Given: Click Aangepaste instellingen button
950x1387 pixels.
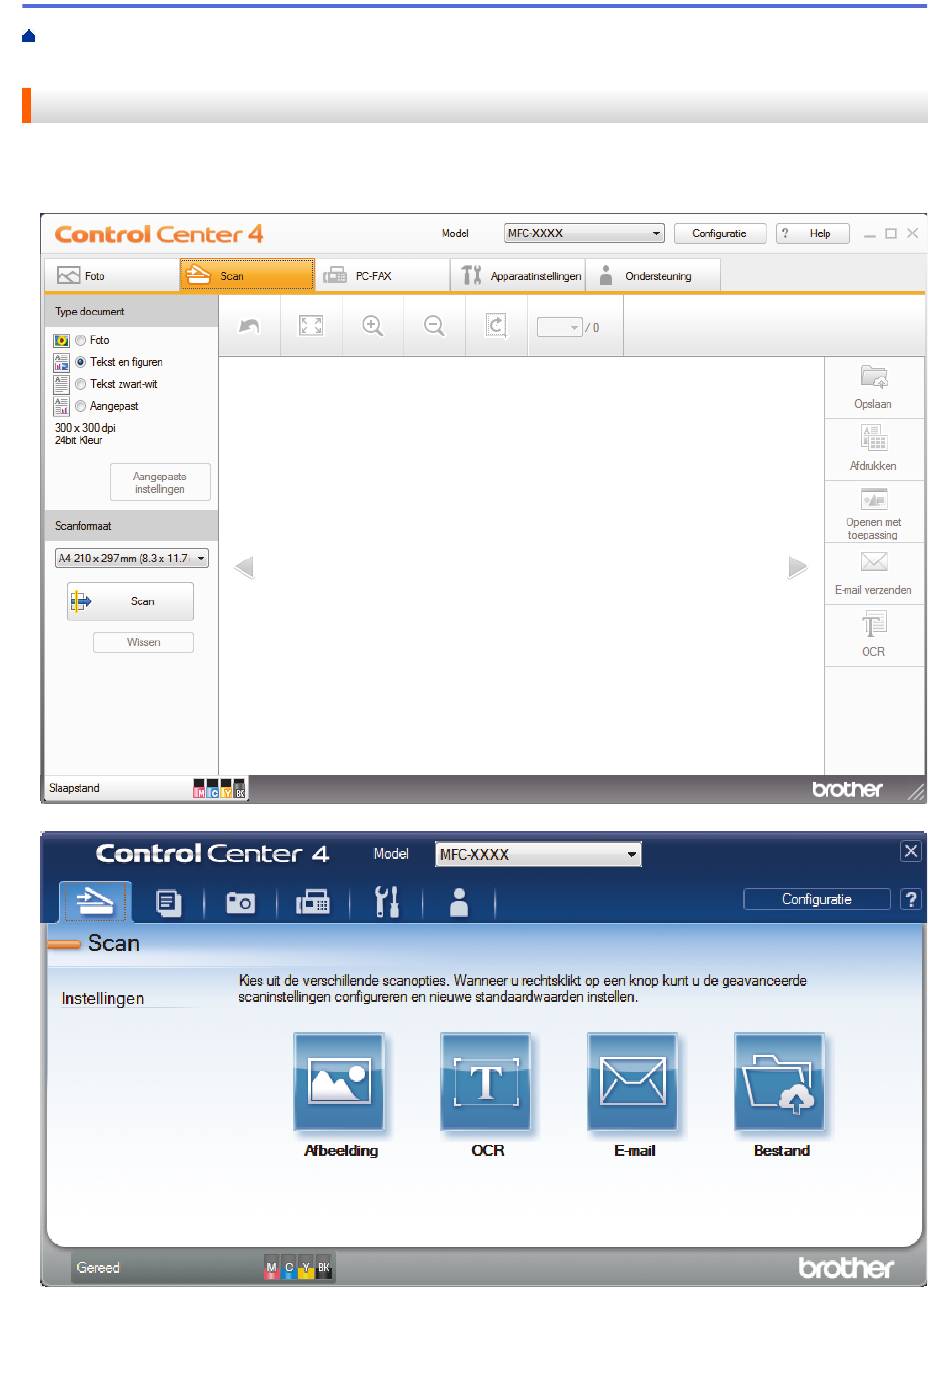Looking at the screenshot, I should click(160, 482).
